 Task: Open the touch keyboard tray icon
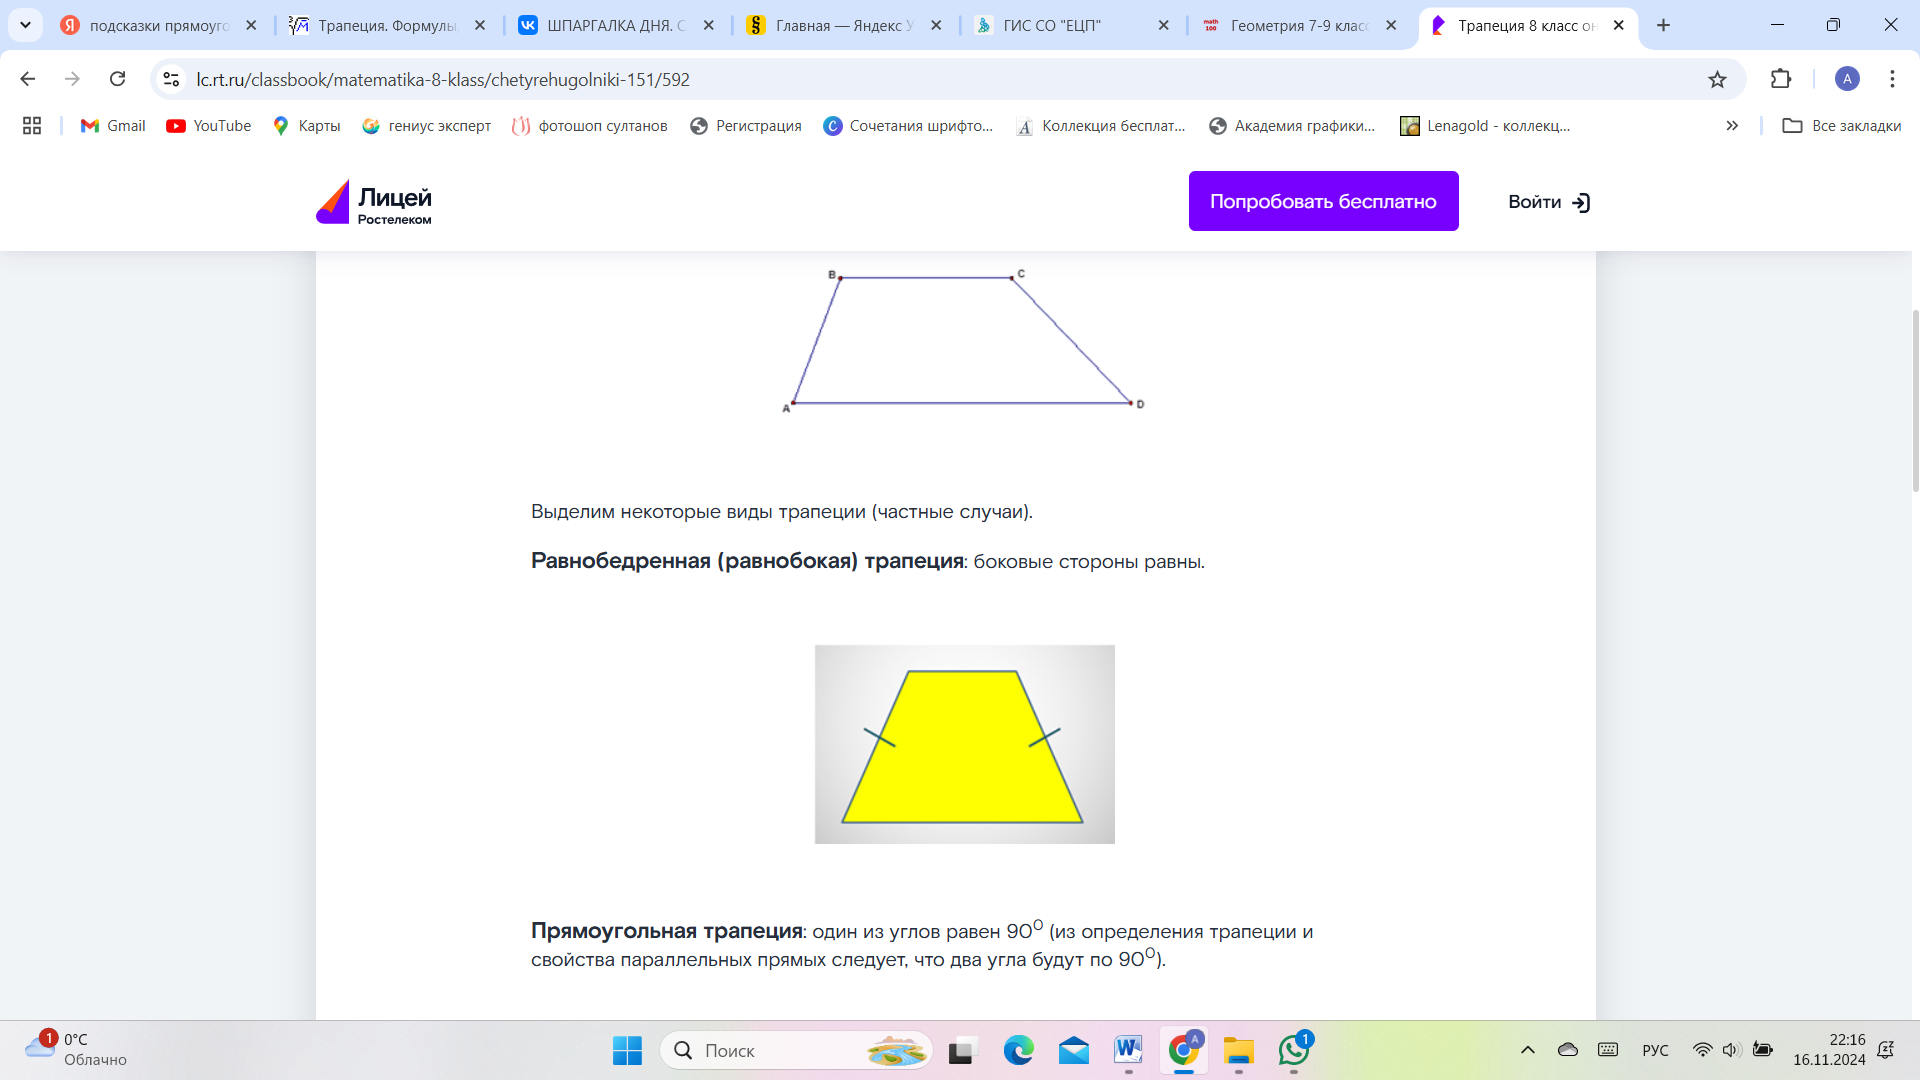point(1608,1050)
